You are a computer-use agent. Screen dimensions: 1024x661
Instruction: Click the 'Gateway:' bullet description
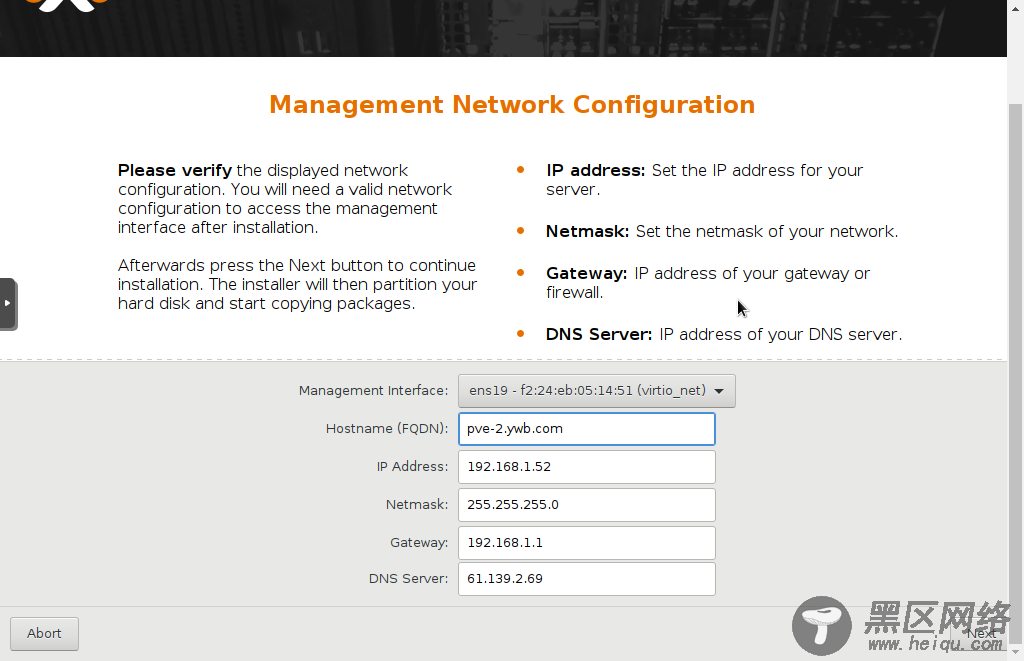coord(708,282)
